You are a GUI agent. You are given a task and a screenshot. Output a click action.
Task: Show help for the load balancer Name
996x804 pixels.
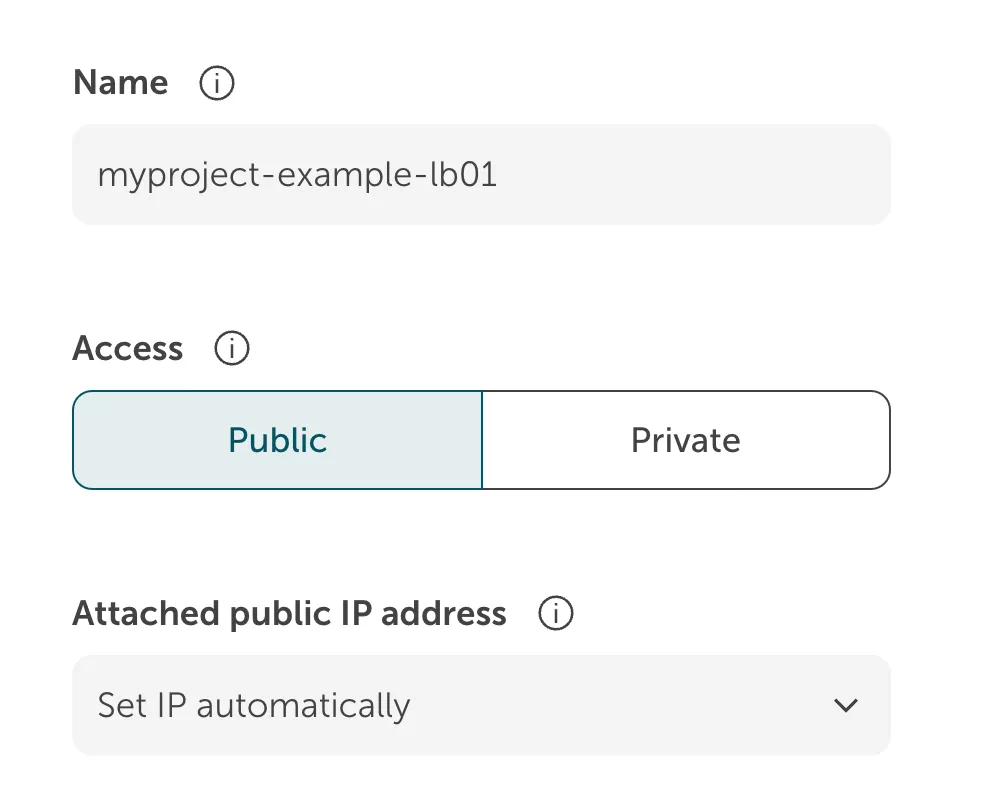point(217,84)
